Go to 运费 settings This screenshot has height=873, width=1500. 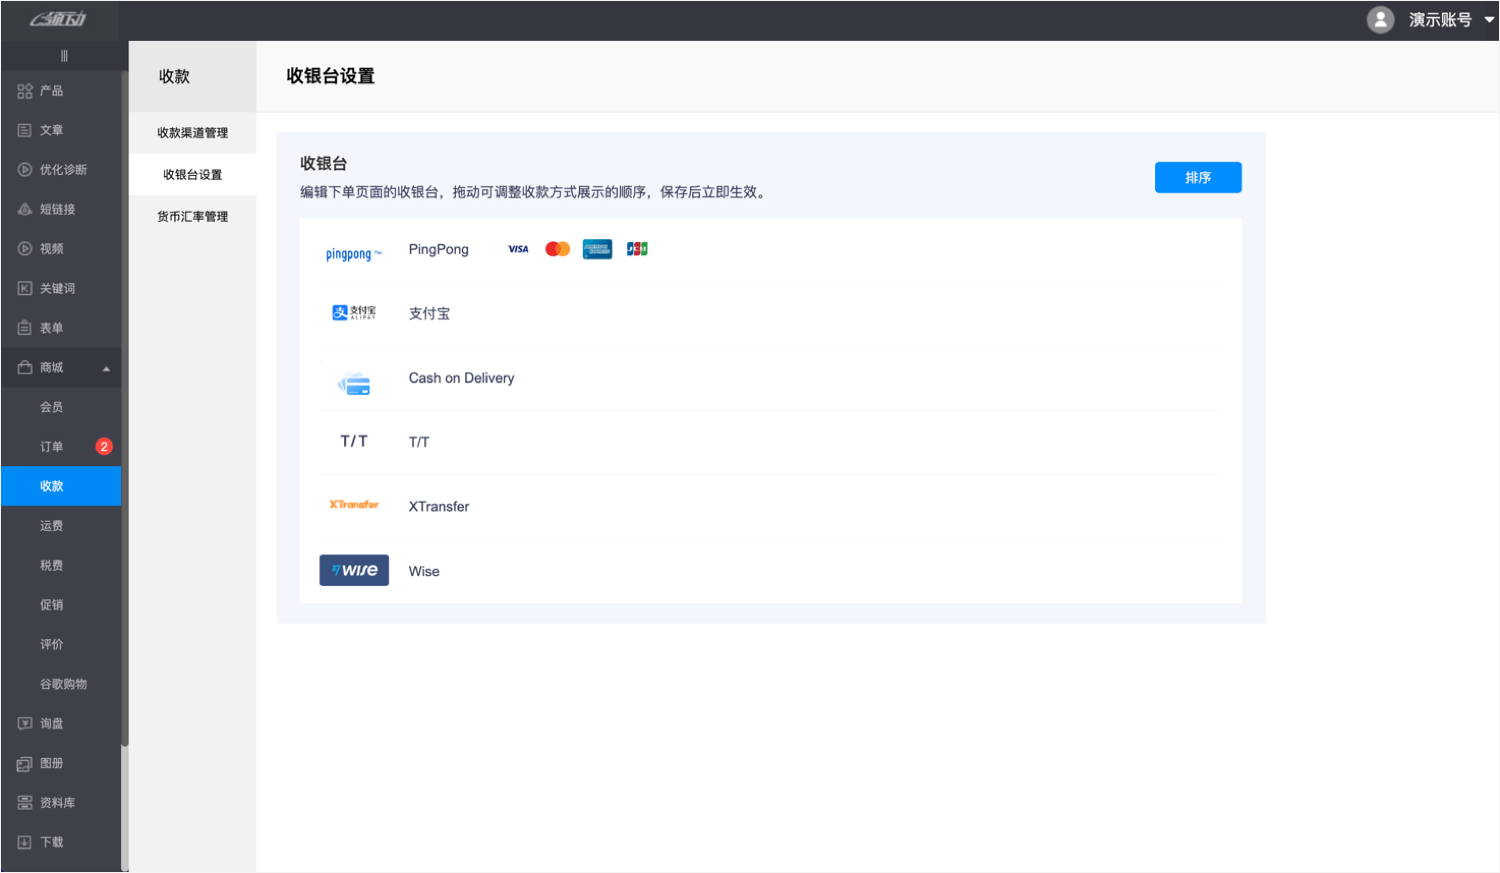52,526
